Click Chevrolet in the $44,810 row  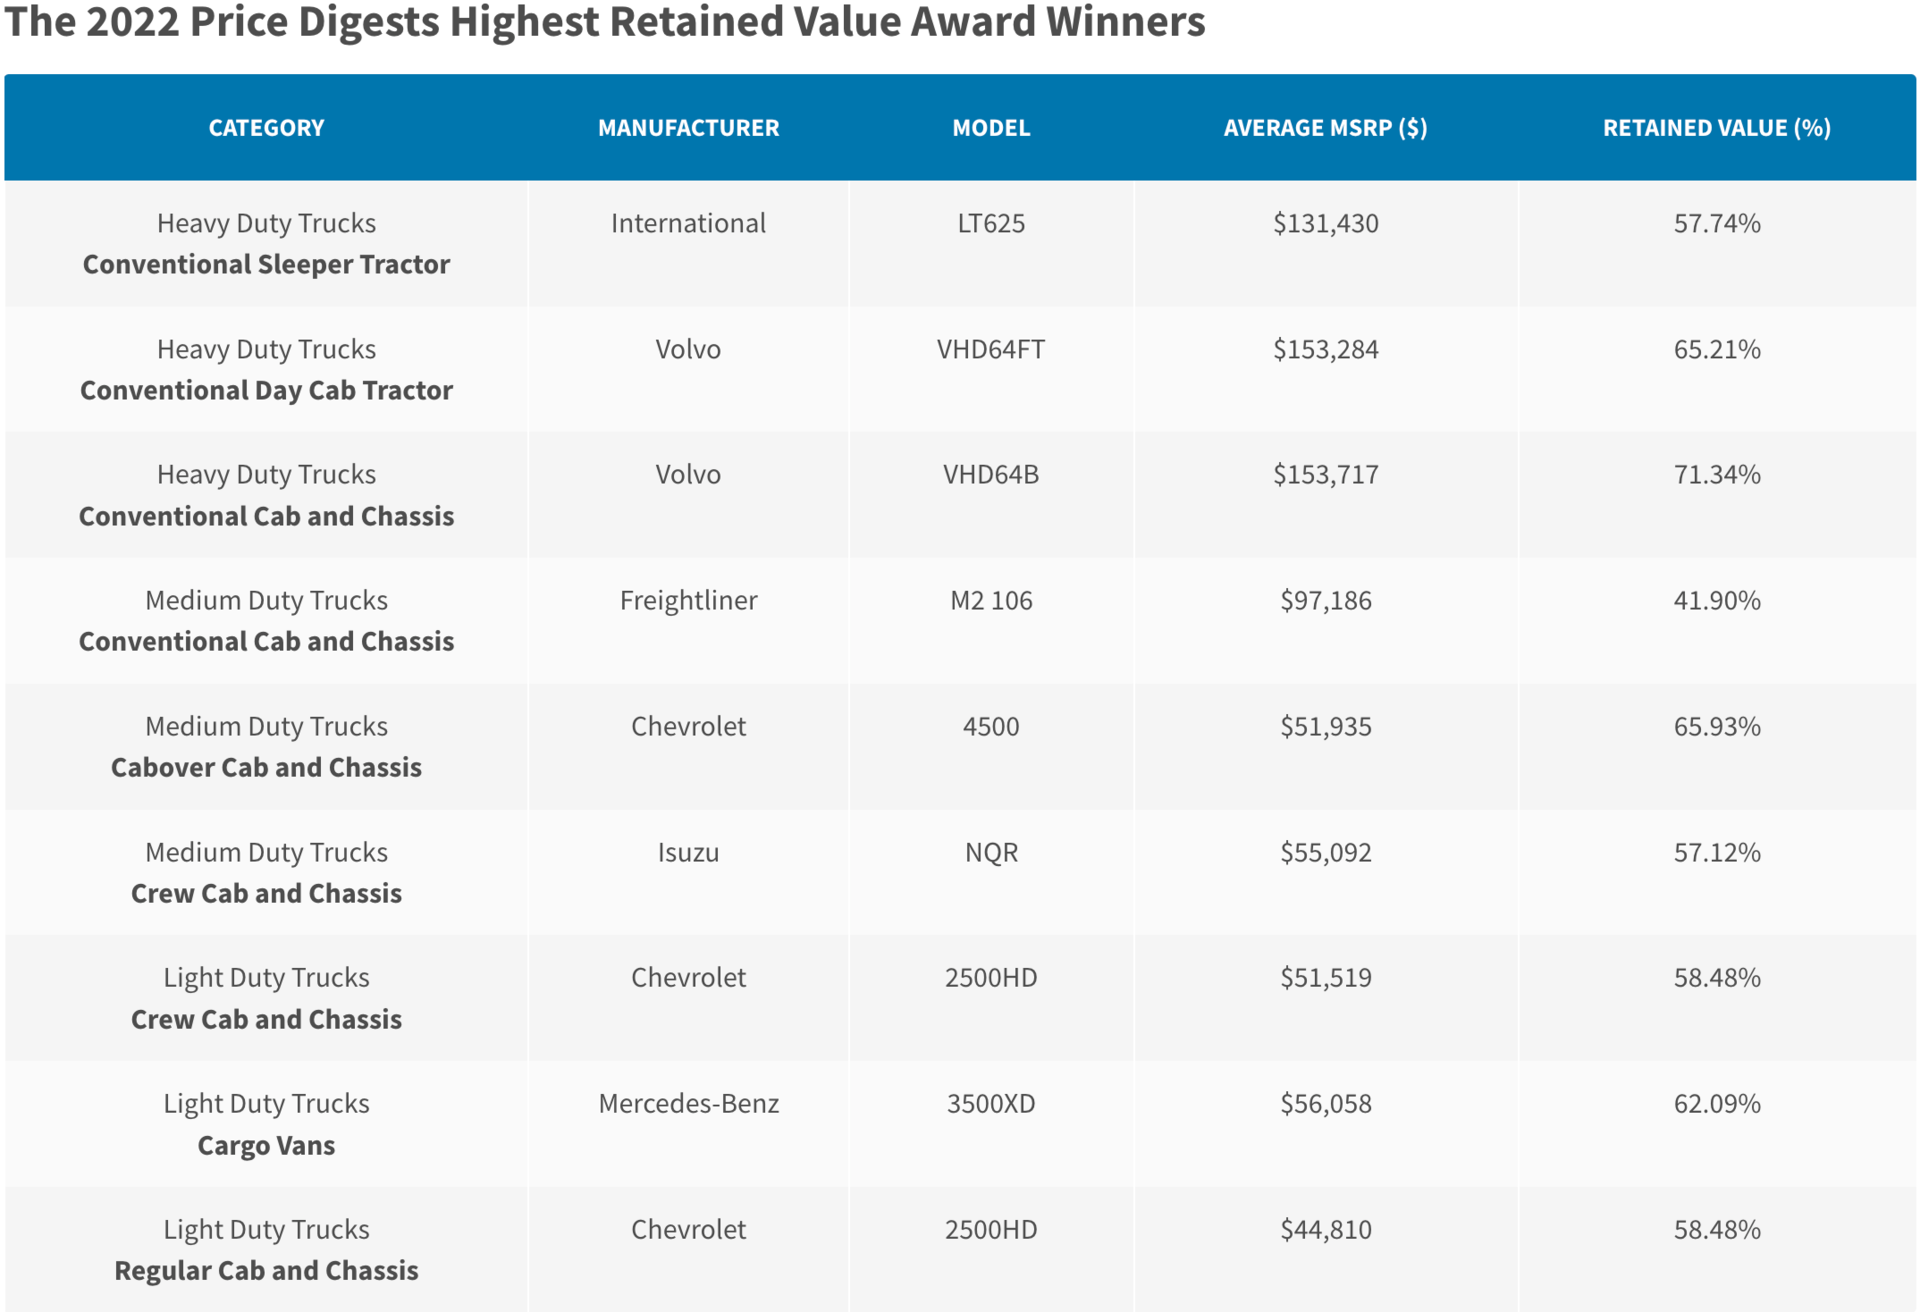click(x=688, y=1229)
